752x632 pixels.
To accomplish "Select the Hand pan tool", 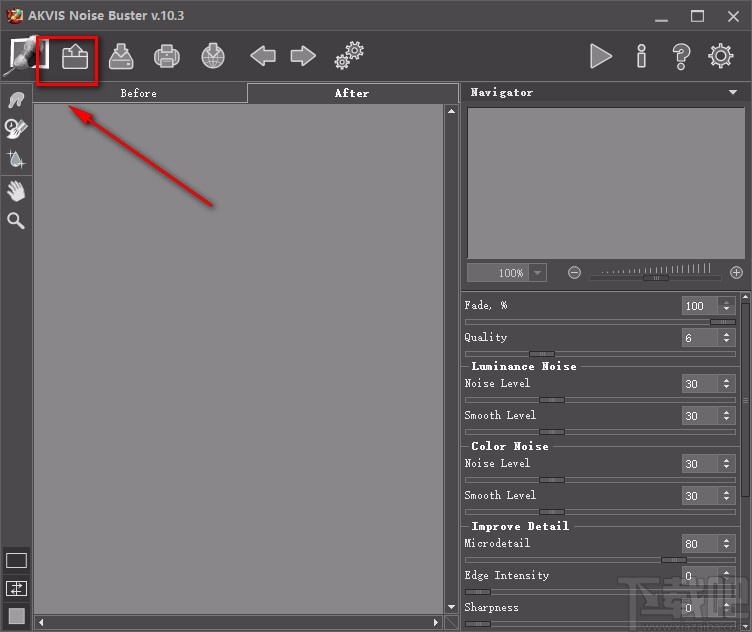I will click(16, 191).
